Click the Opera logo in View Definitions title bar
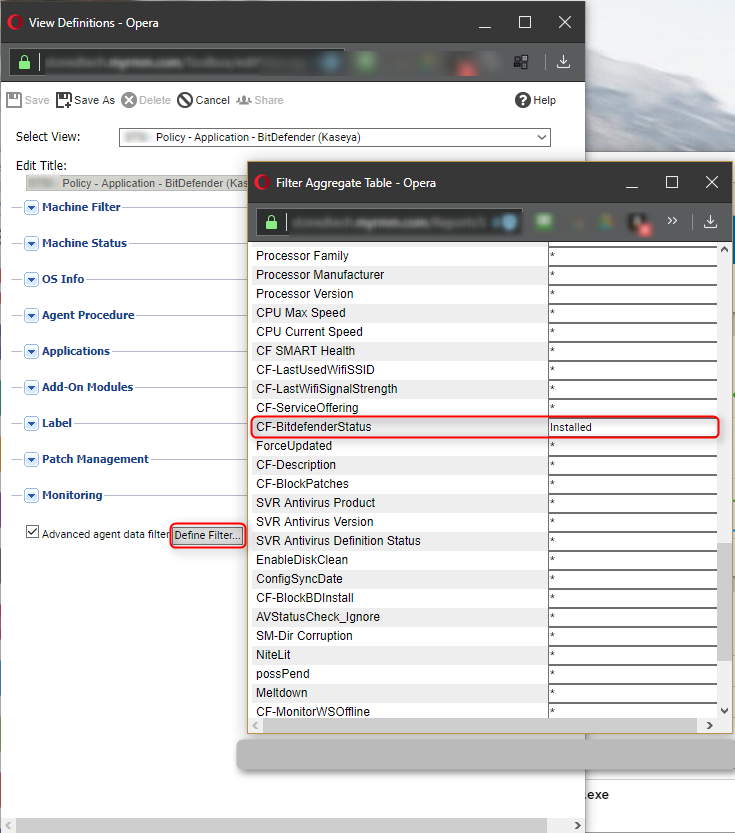This screenshot has height=833, width=735. (x=15, y=22)
